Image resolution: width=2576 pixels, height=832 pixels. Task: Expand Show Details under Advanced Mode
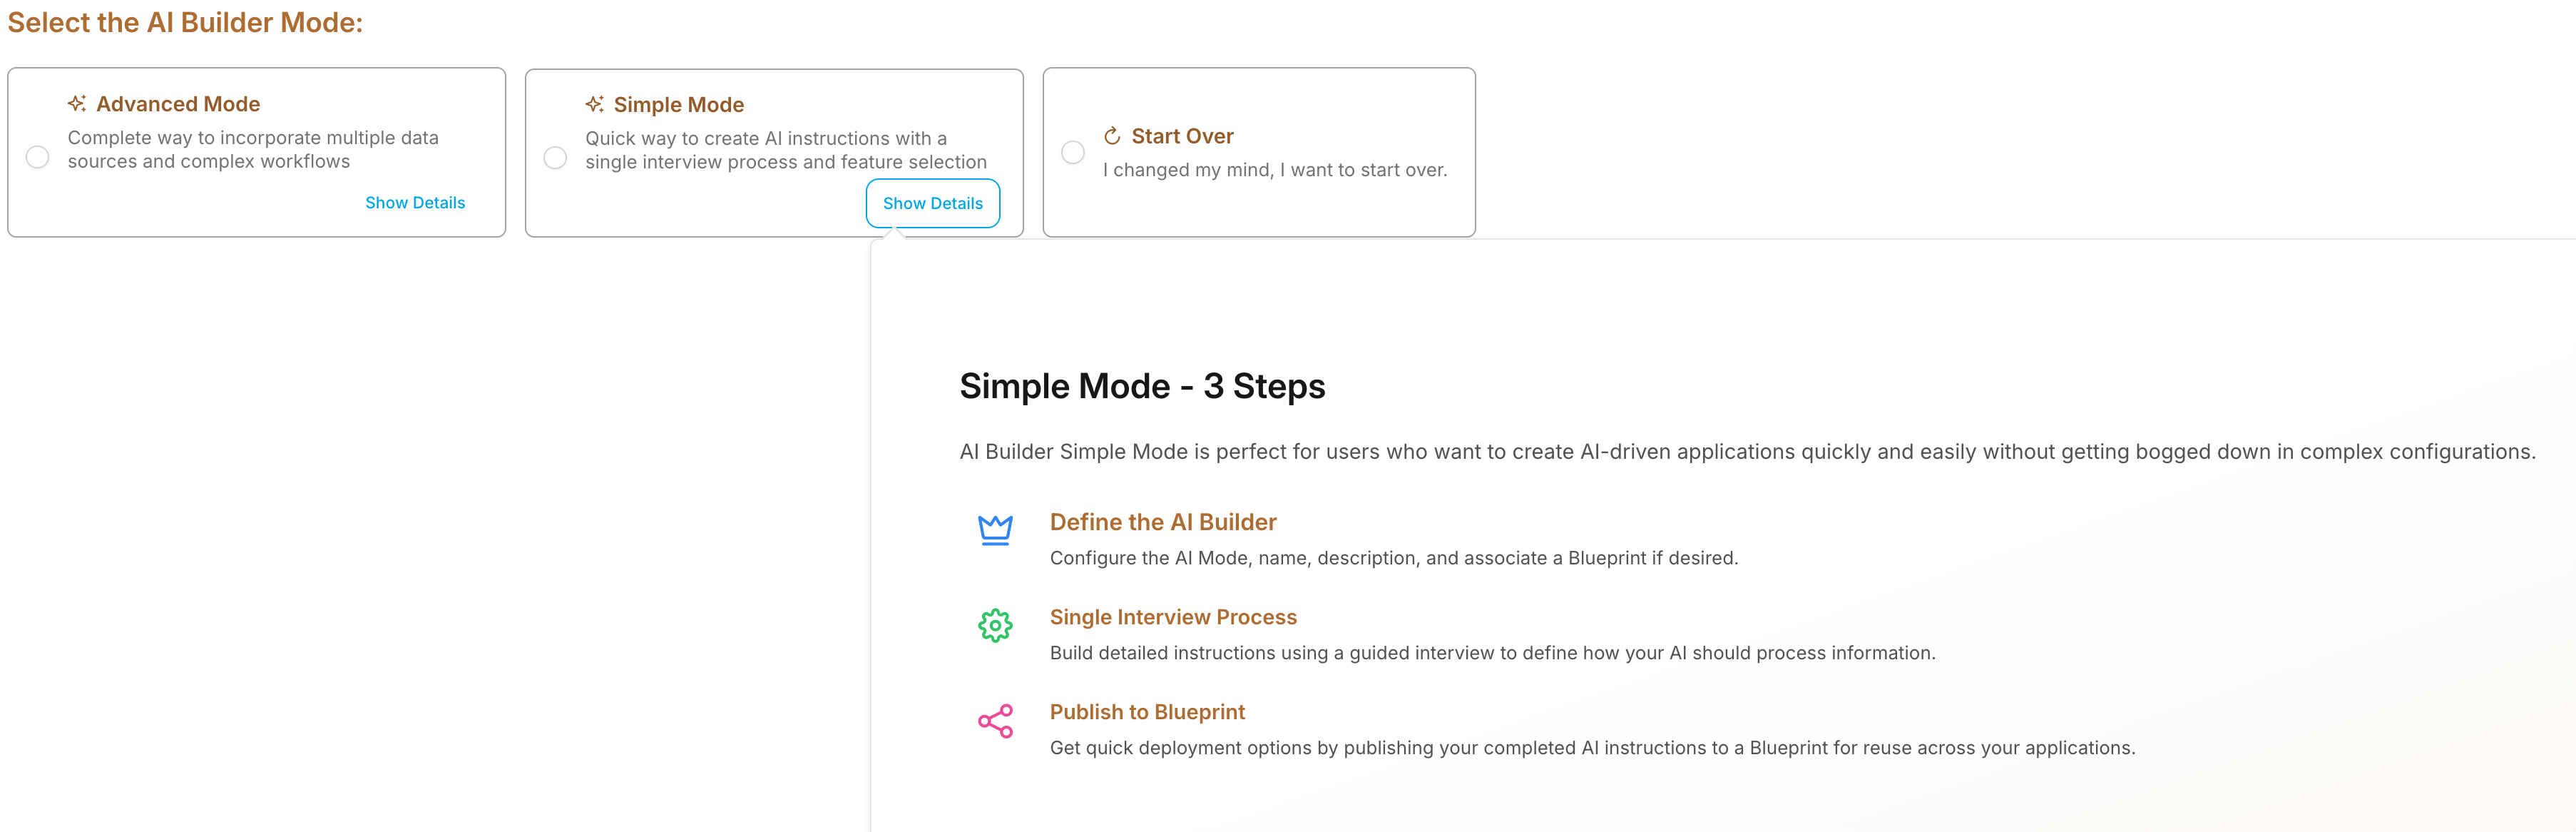click(415, 202)
